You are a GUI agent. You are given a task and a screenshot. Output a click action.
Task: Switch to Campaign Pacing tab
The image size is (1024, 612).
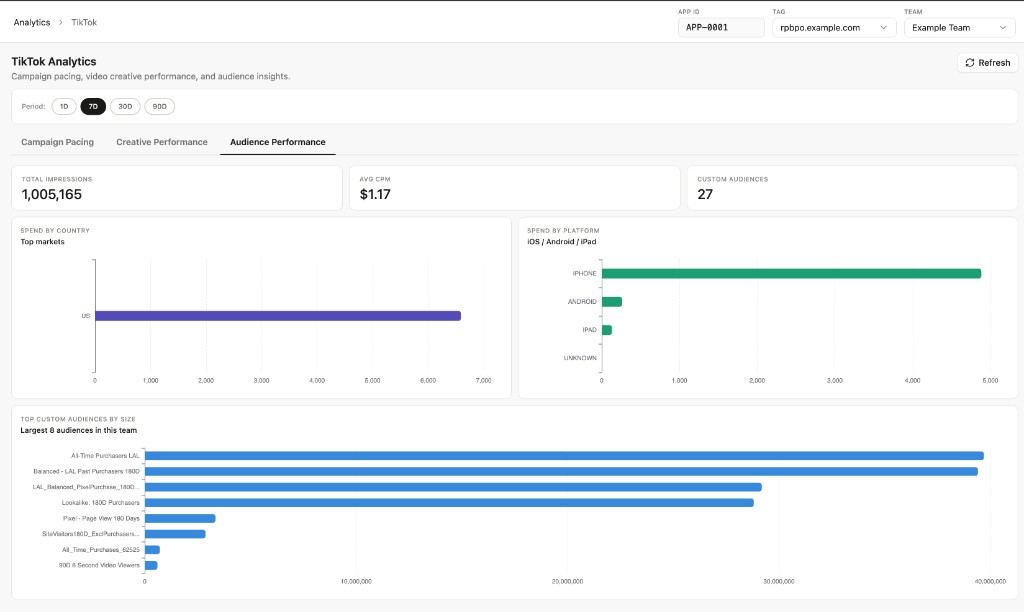point(57,142)
